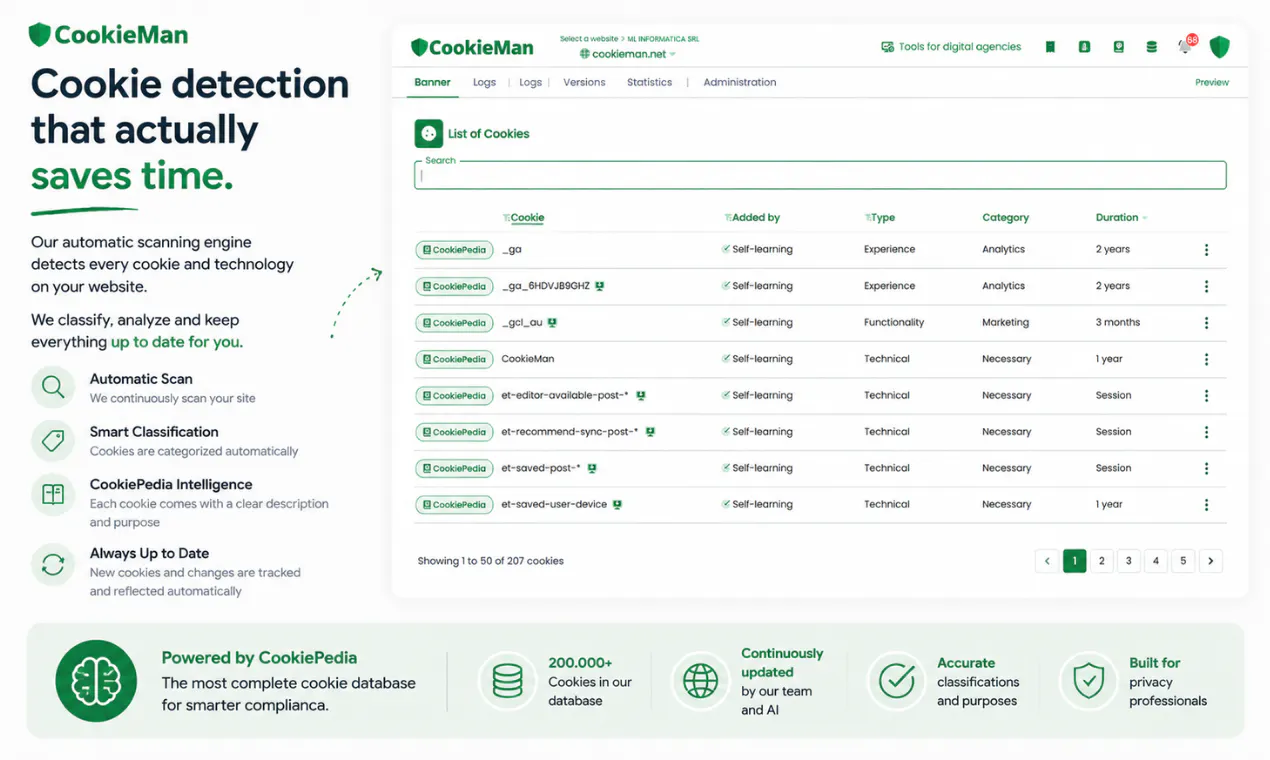
Task: Go to page 4 of cookies
Action: coord(1156,561)
